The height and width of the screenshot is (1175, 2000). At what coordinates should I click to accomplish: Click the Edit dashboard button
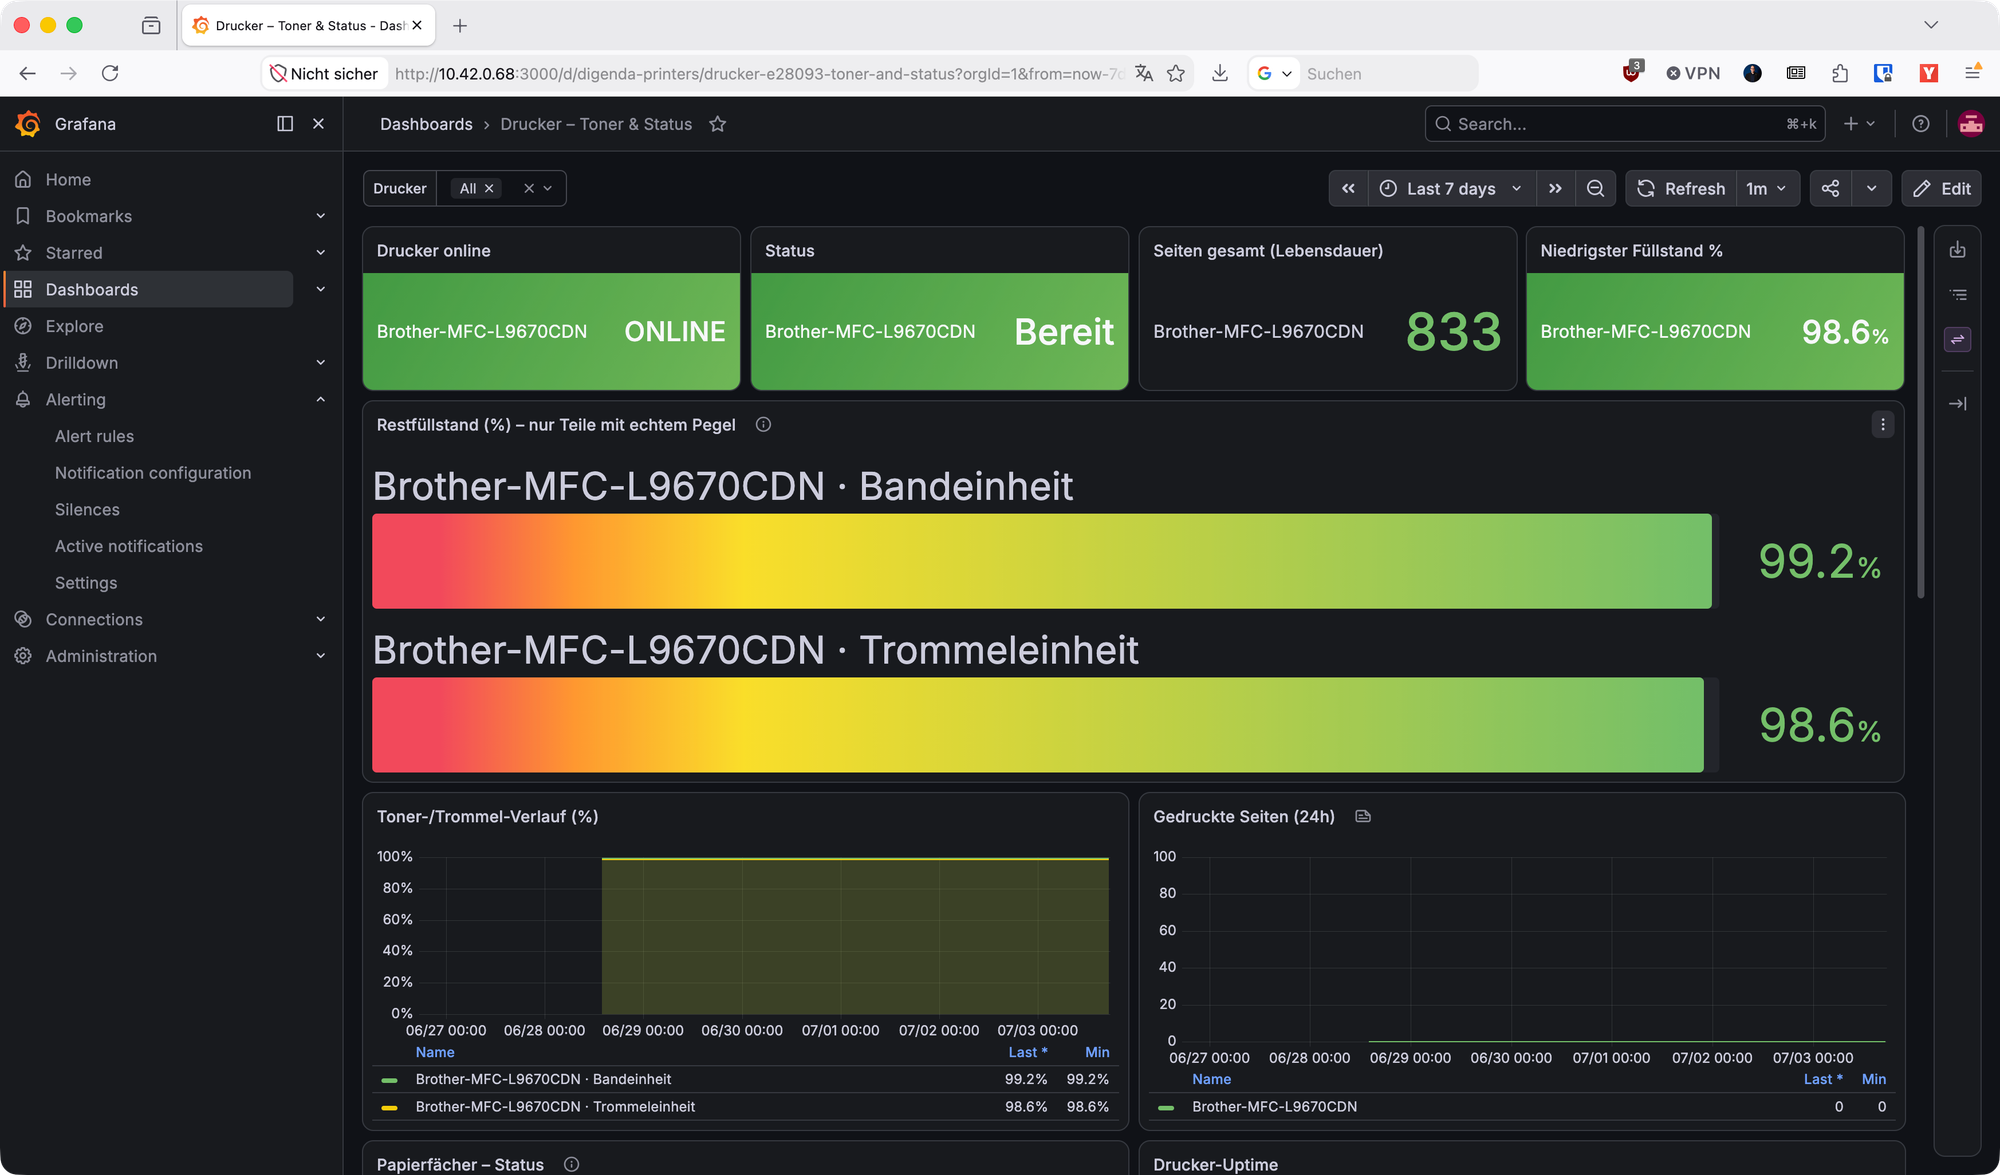pyautogui.click(x=1941, y=188)
